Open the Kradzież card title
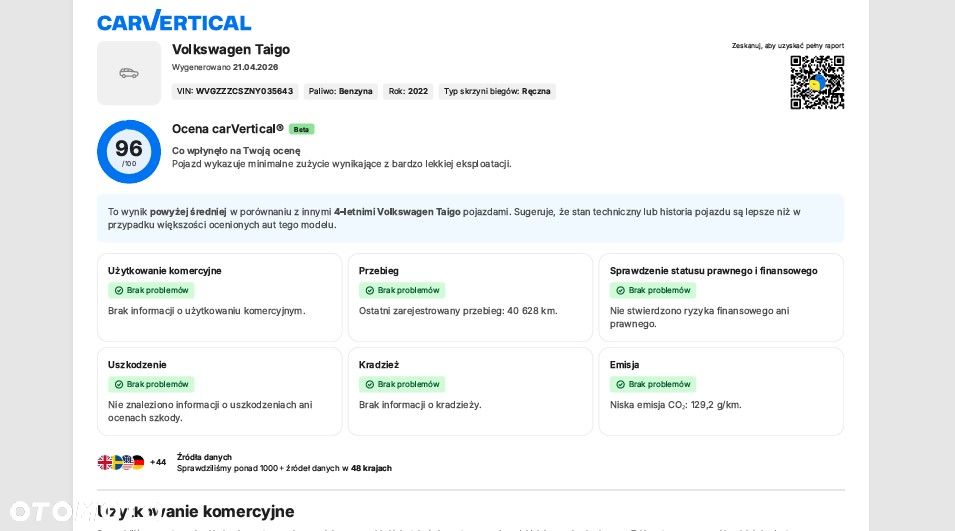The height and width of the screenshot is (531, 955). pyautogui.click(x=379, y=364)
